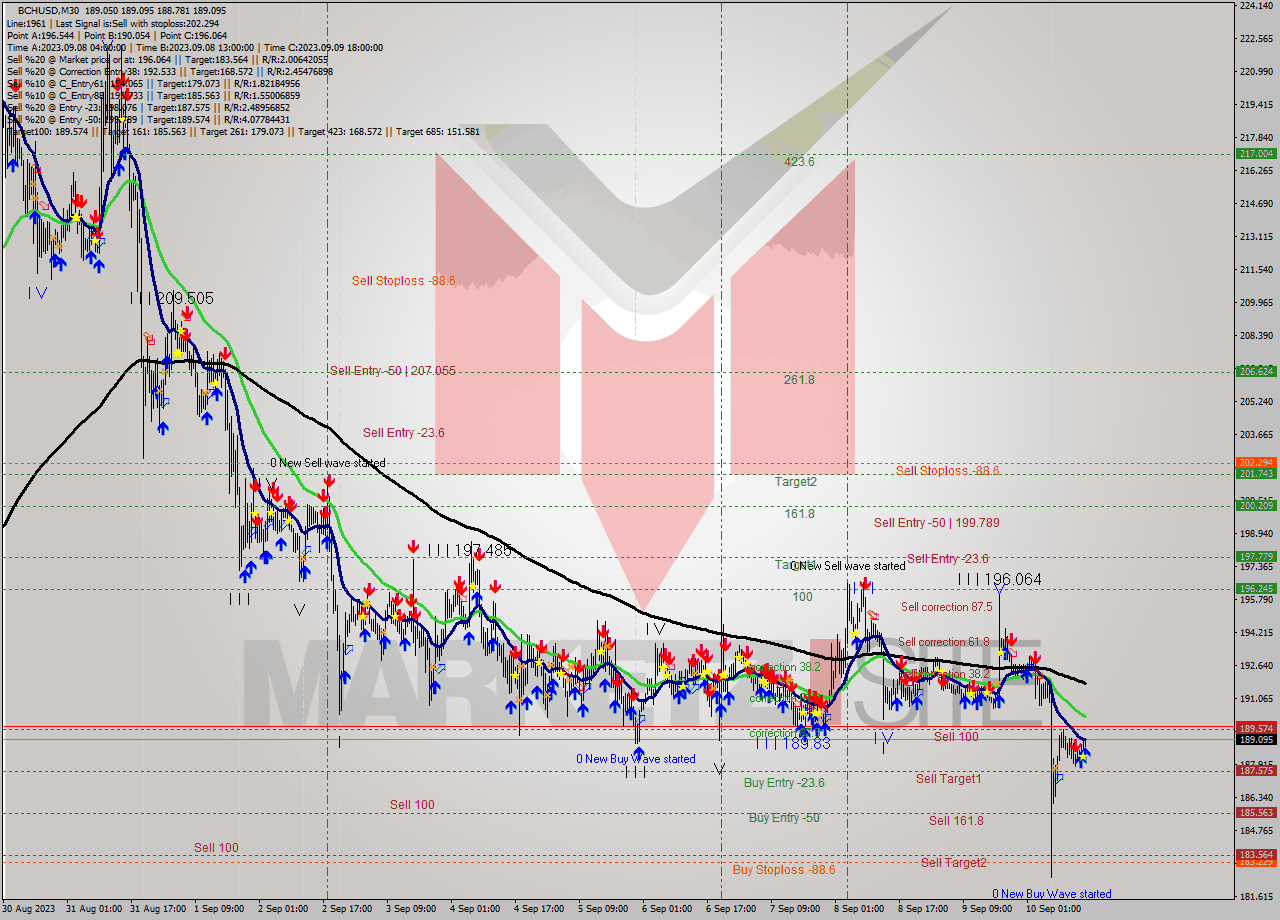The width and height of the screenshot is (1280, 920).
Task: Click the '2 Sep 17:00' time label
Action: [x=346, y=909]
